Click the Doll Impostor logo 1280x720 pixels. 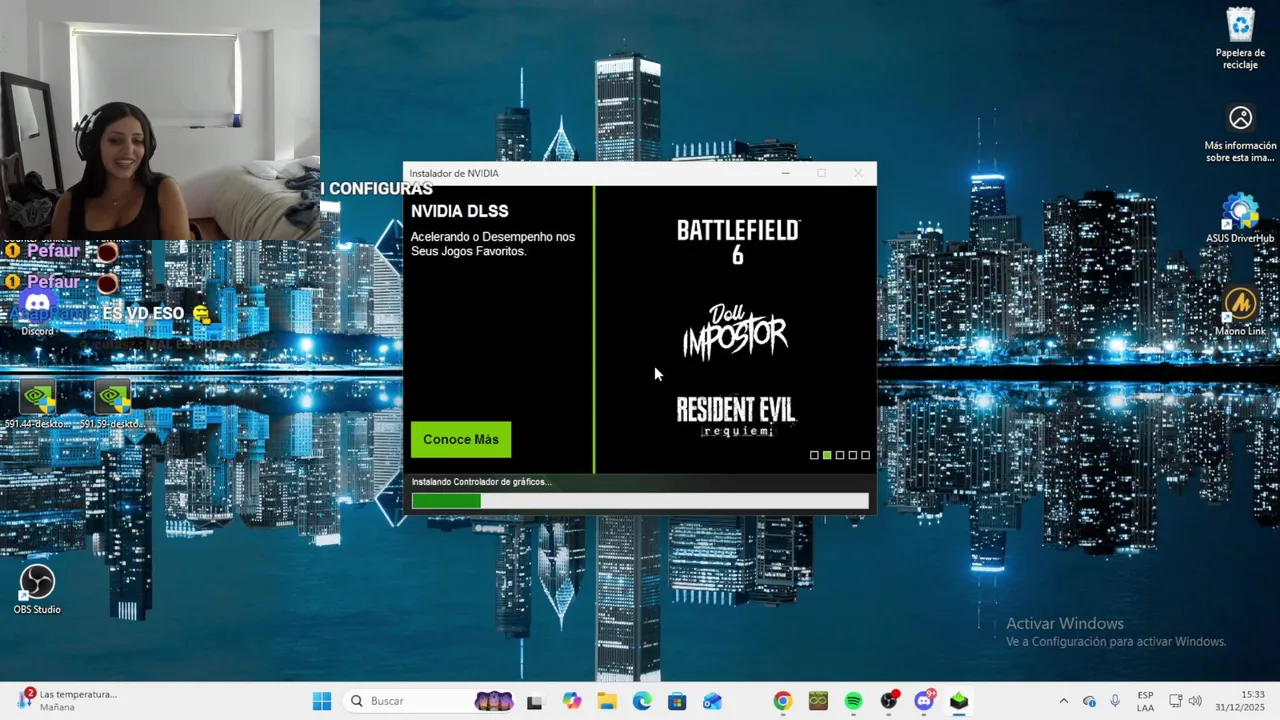[736, 331]
